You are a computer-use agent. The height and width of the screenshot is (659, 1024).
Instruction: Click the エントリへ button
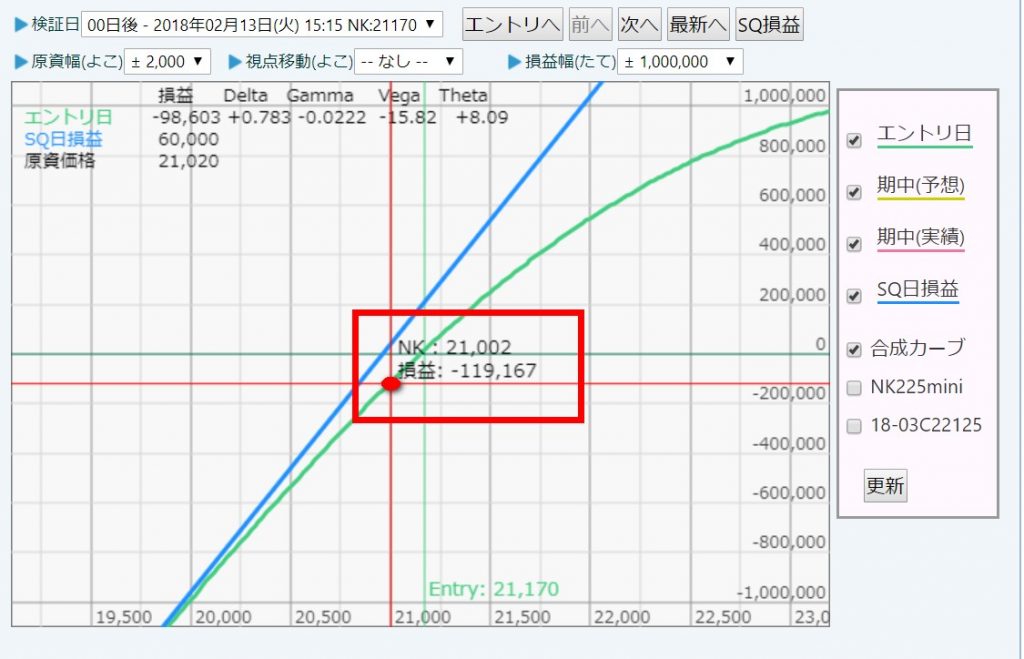(x=513, y=25)
